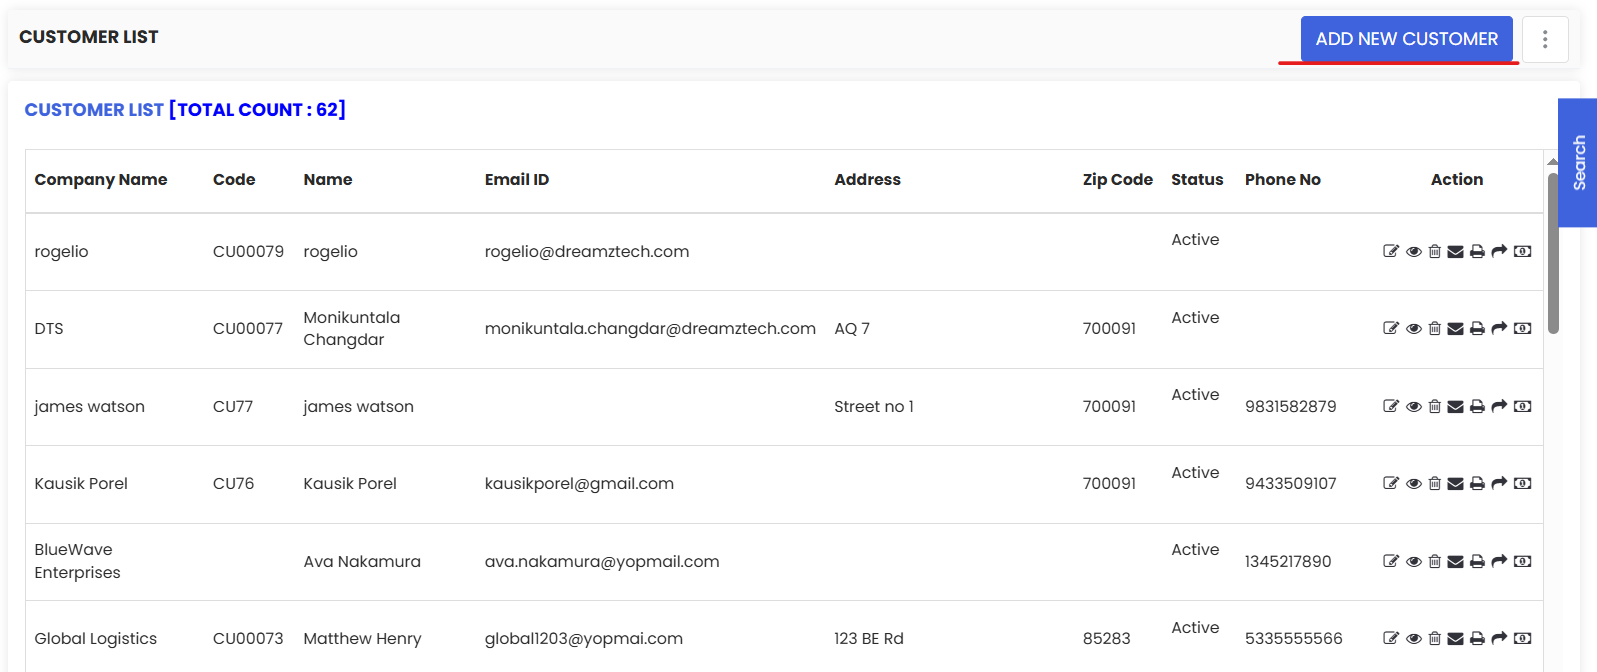
Task: Edit the rogelio customer record
Action: (1391, 251)
